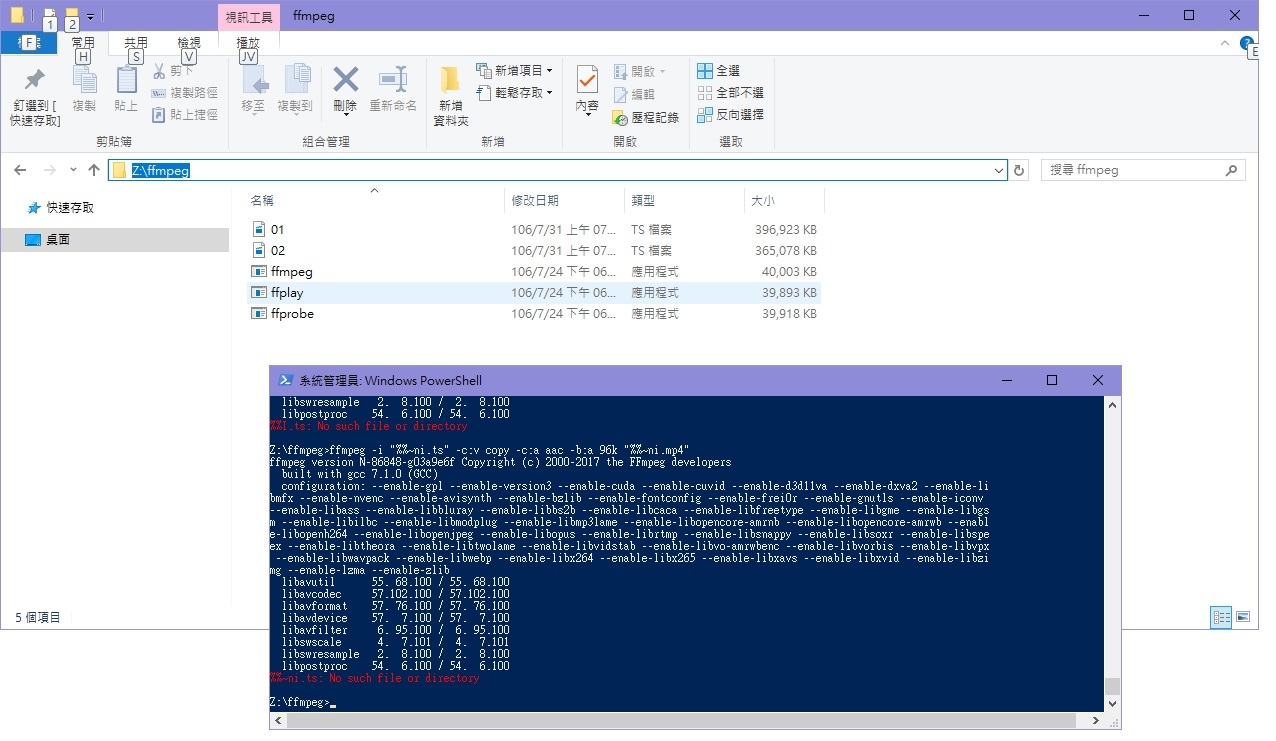Click the Search ffmpeg (搜尋) box
This screenshot has height=741, width=1276.
coord(1143,170)
